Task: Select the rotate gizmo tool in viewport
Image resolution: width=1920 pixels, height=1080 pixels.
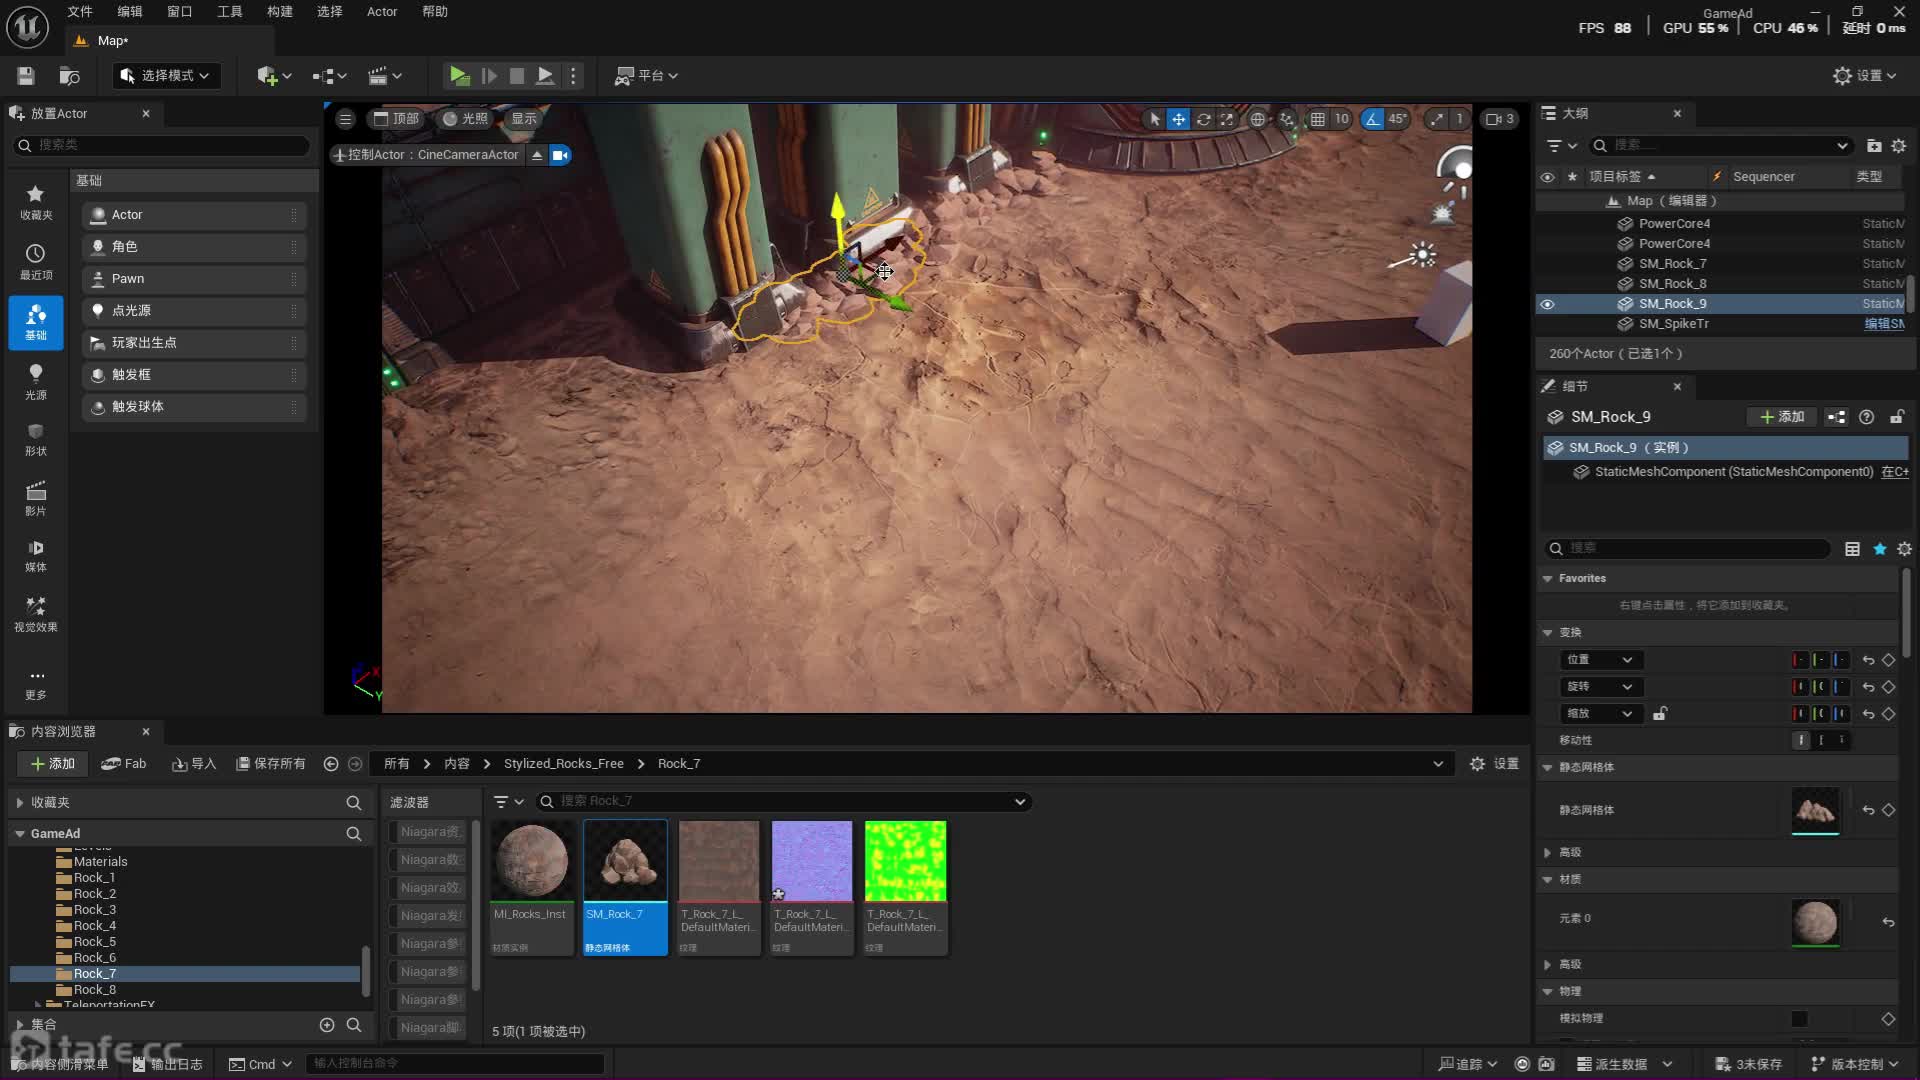Action: tap(1204, 119)
